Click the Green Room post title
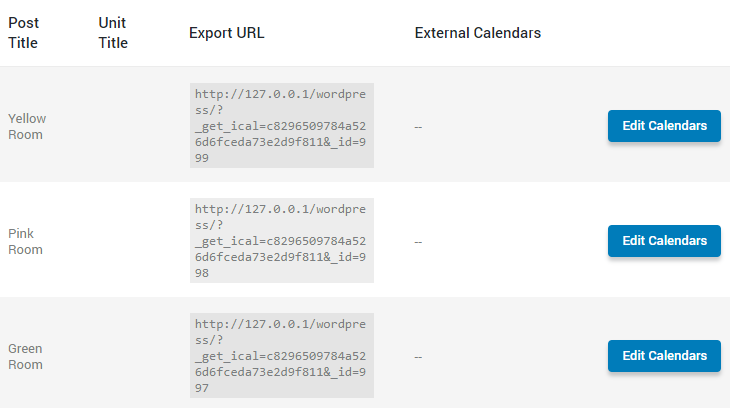Screen dimensions: 730x408 (x=25, y=356)
